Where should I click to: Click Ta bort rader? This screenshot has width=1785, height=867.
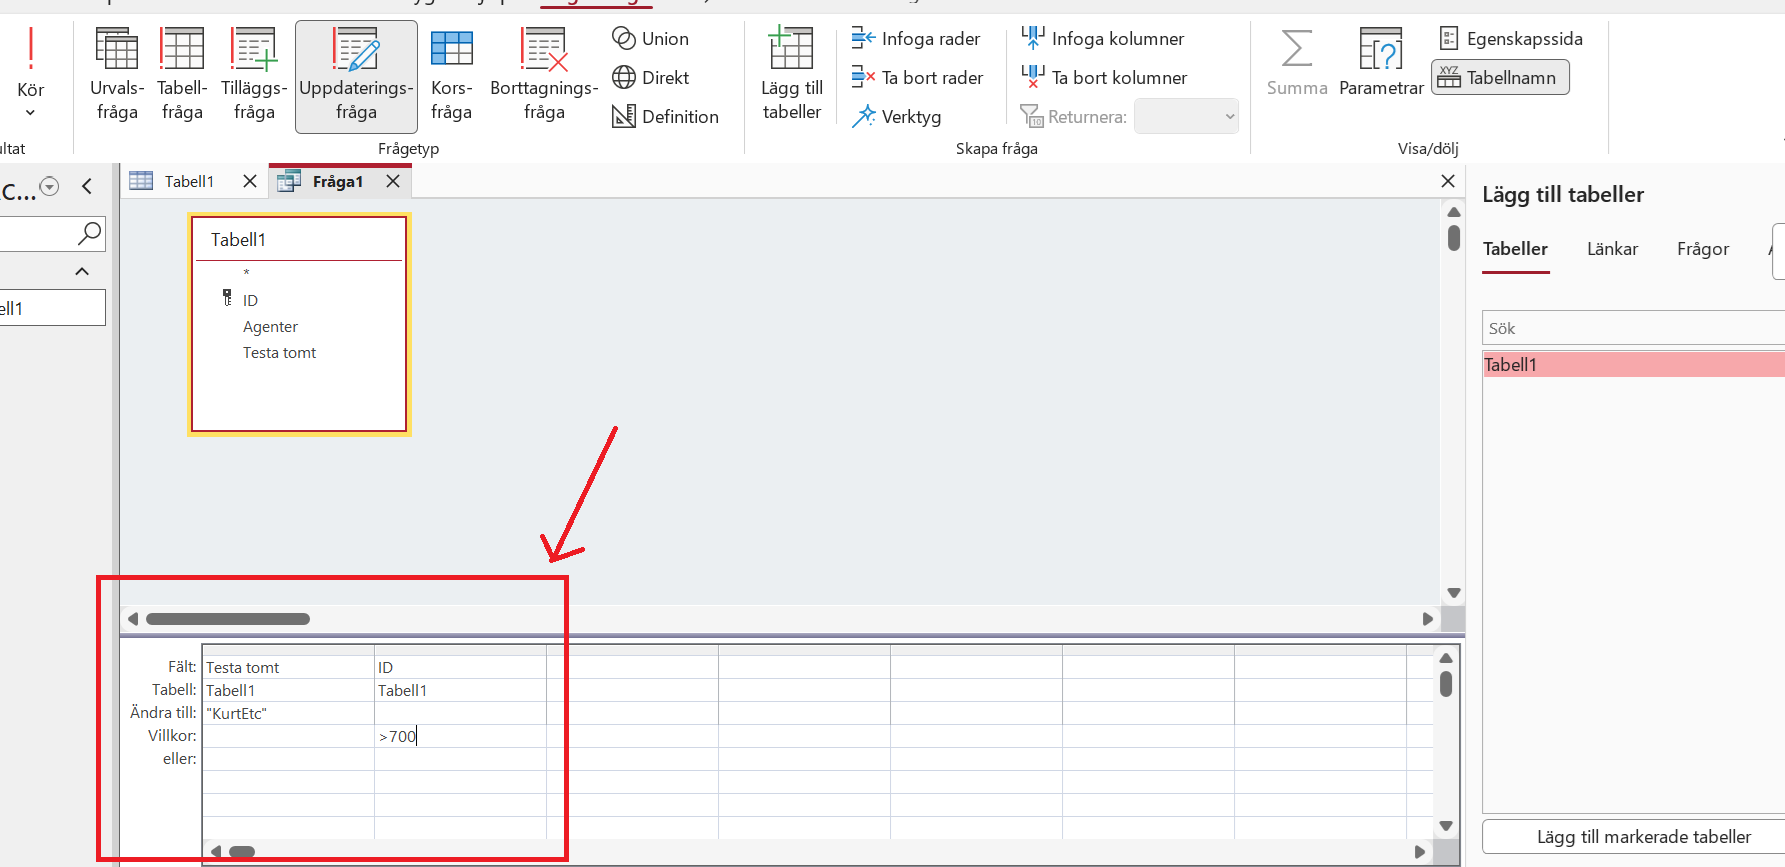tap(917, 78)
